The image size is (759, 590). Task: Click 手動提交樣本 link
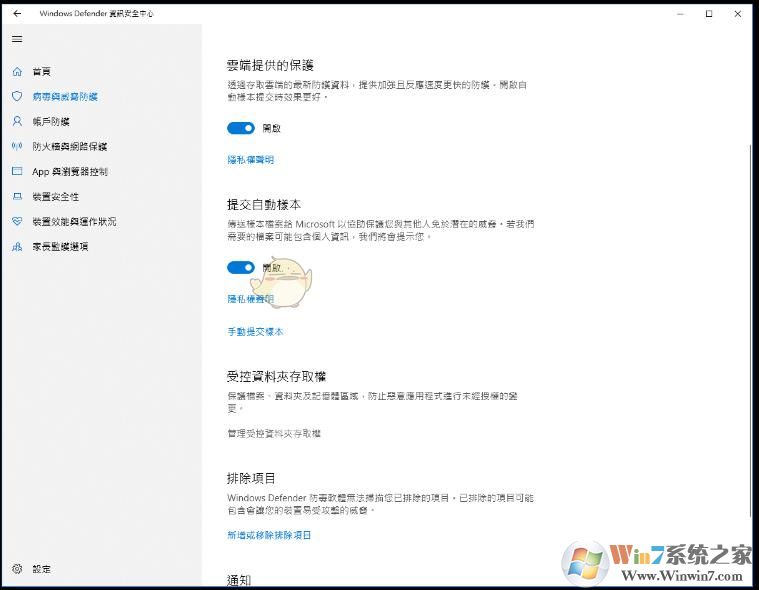tap(255, 331)
